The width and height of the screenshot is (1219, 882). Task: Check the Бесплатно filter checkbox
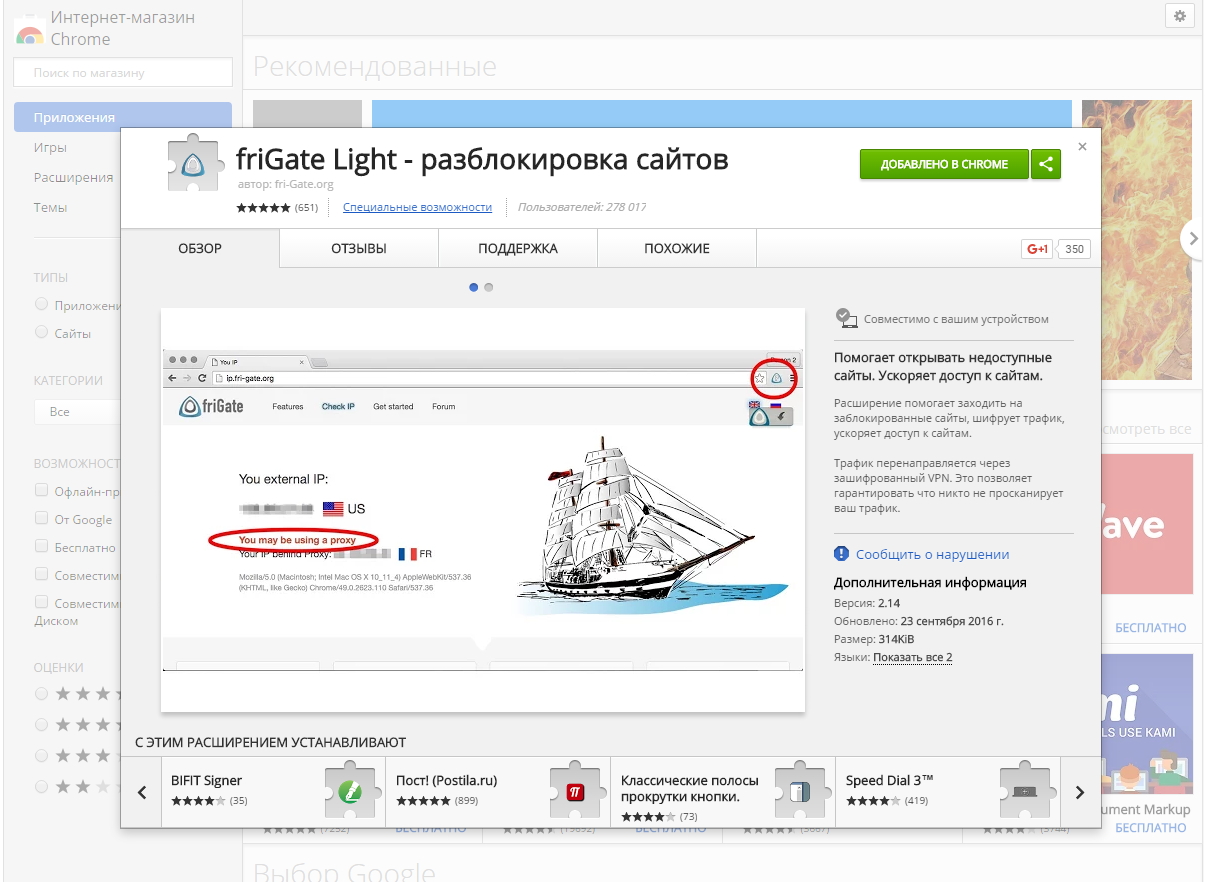coord(41,546)
